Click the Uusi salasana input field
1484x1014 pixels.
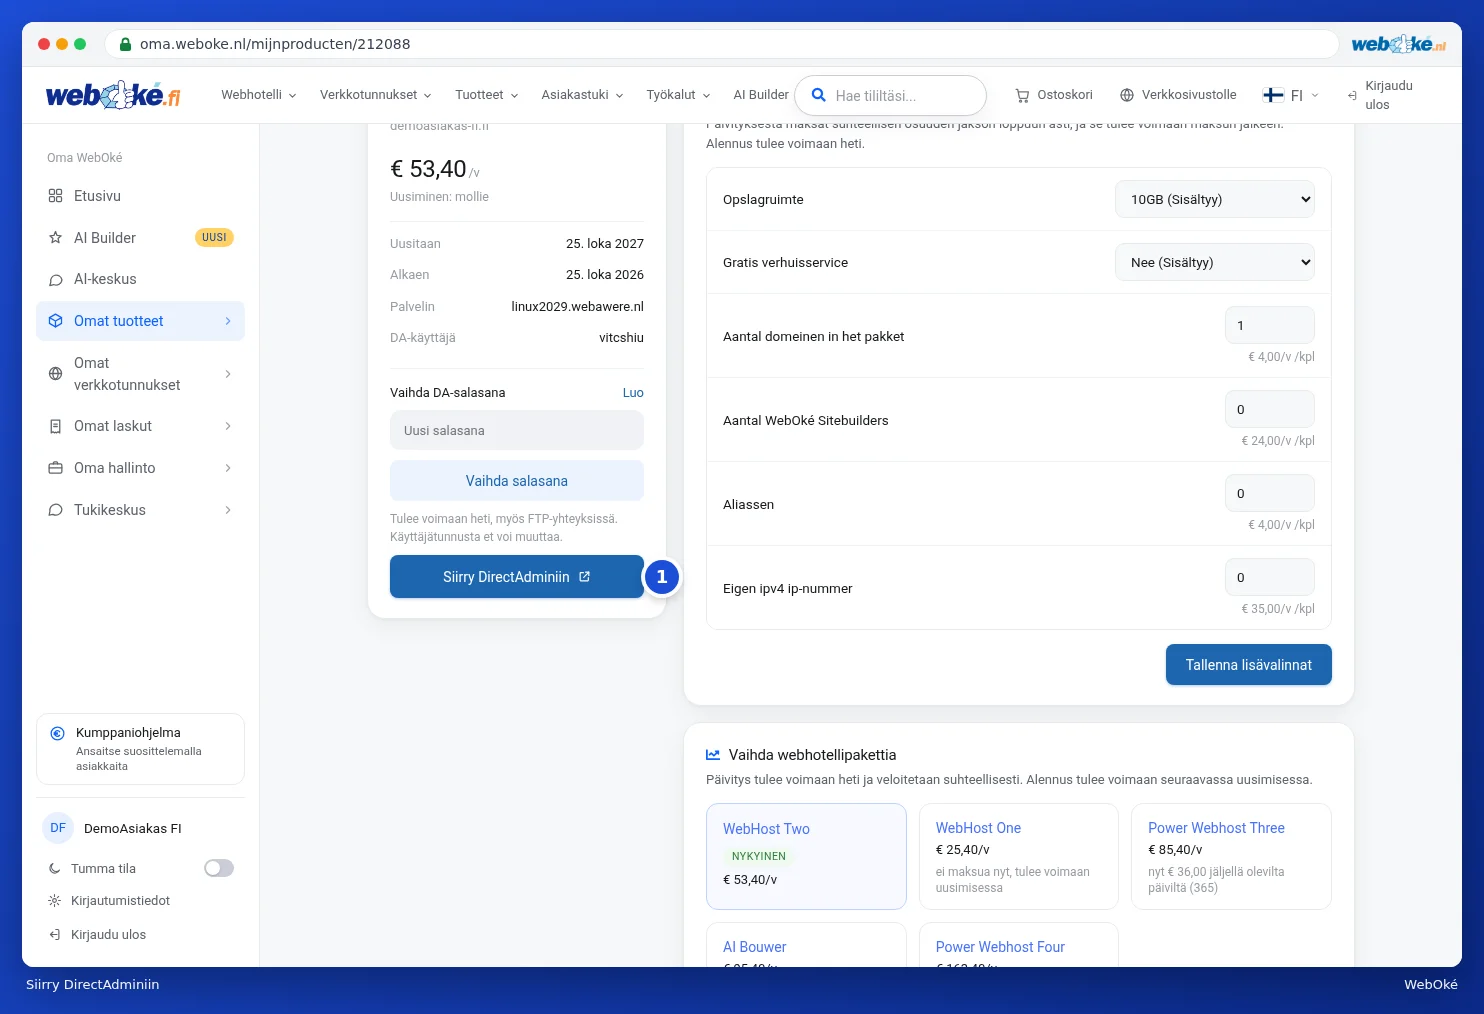tap(517, 431)
